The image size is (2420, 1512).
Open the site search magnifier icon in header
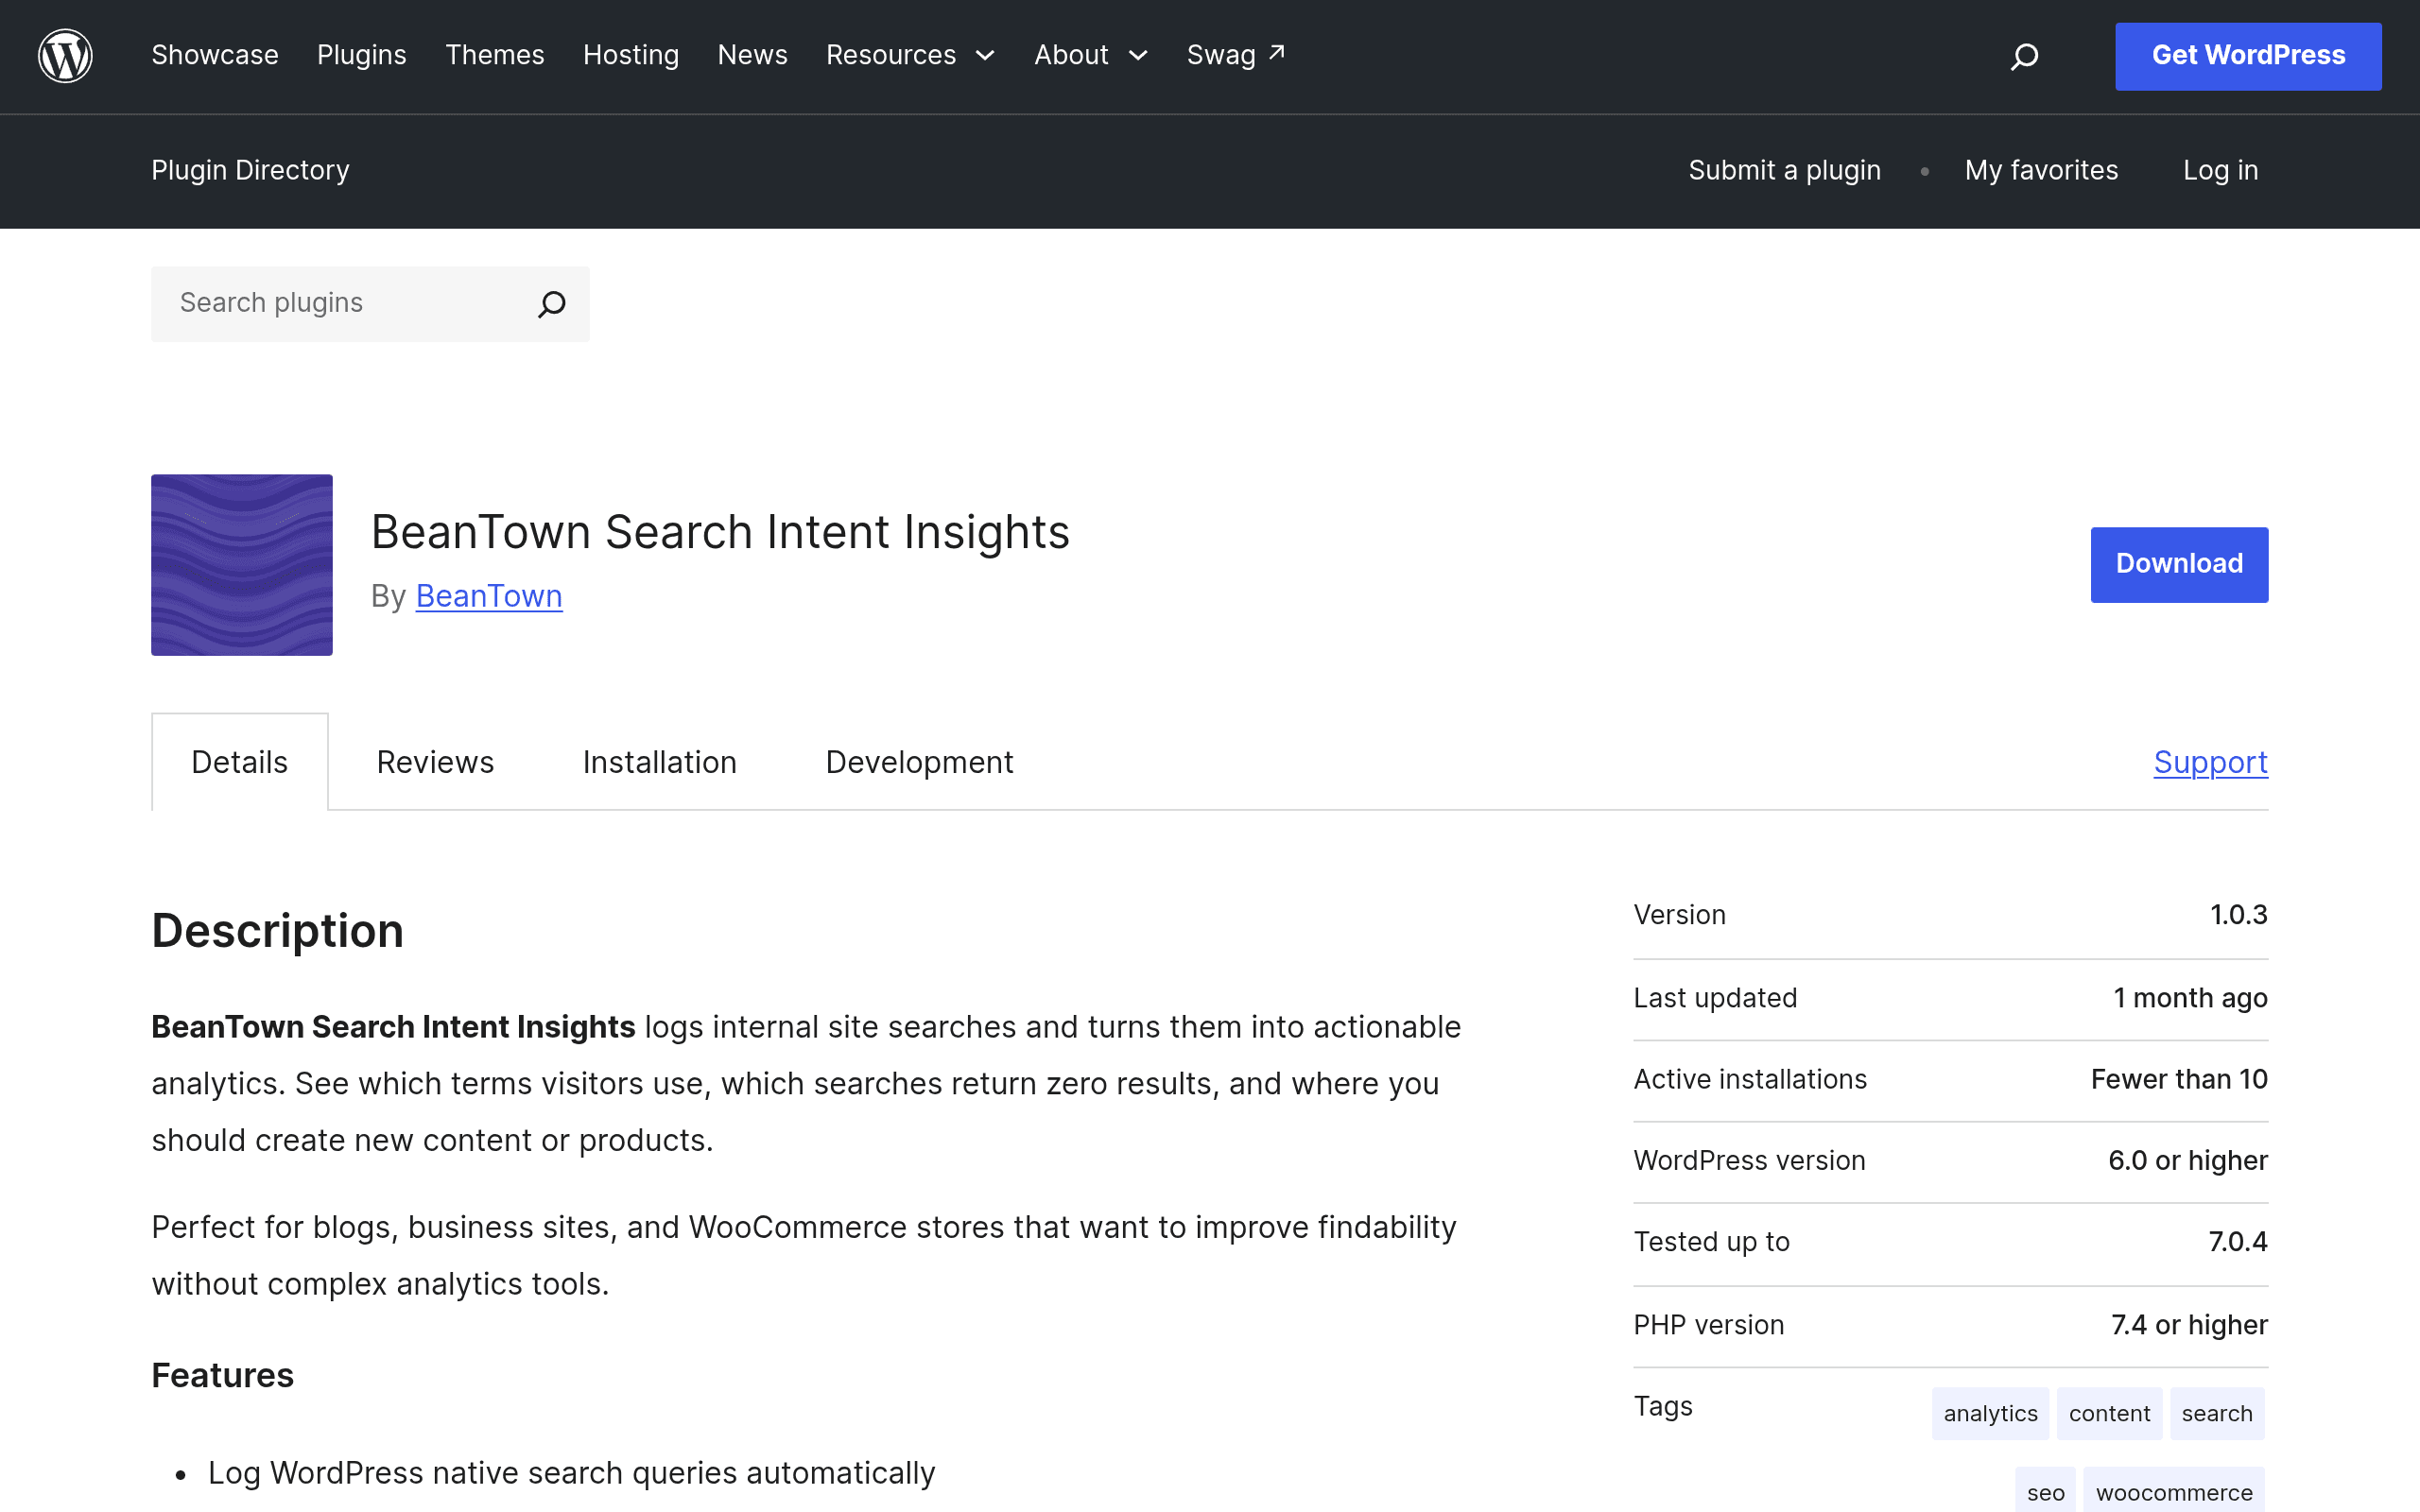pos(2024,56)
